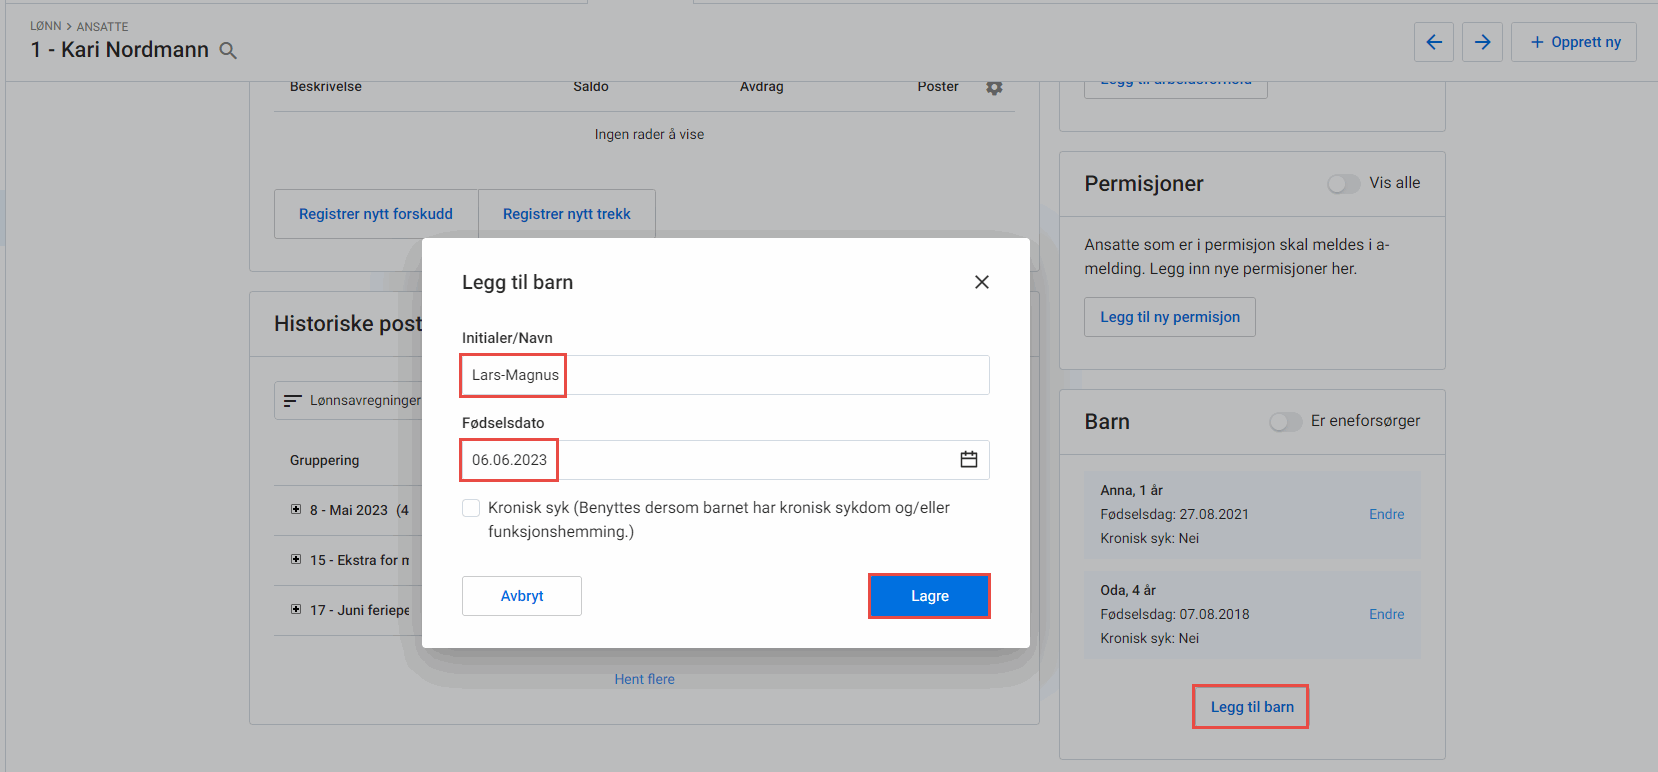Viewport: 1658px width, 772px height.
Task: Expand the 15 - Ekstra row
Action: pos(296,560)
